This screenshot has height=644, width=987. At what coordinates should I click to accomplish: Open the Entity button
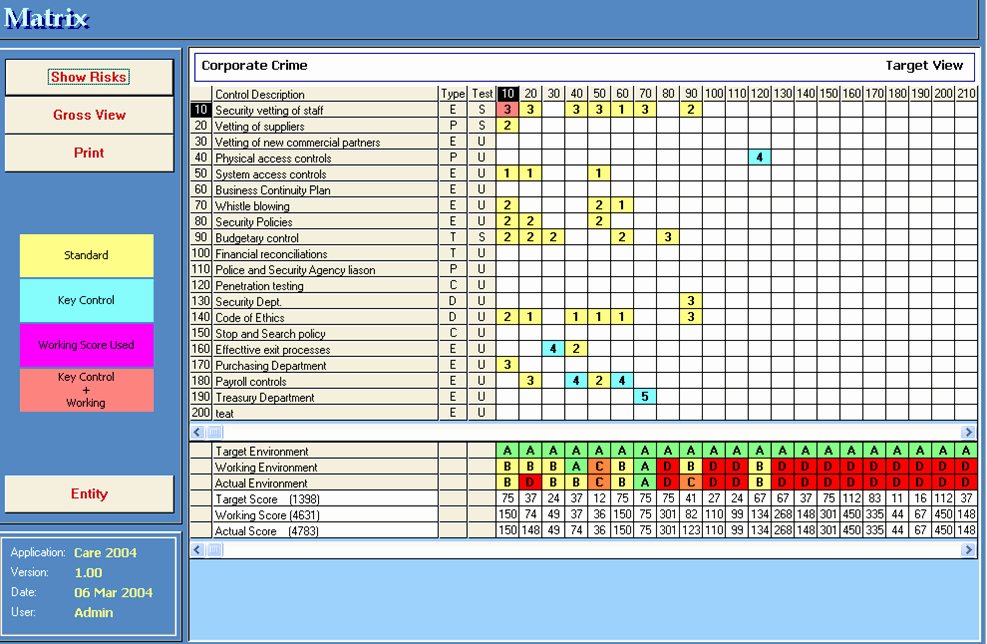point(89,494)
